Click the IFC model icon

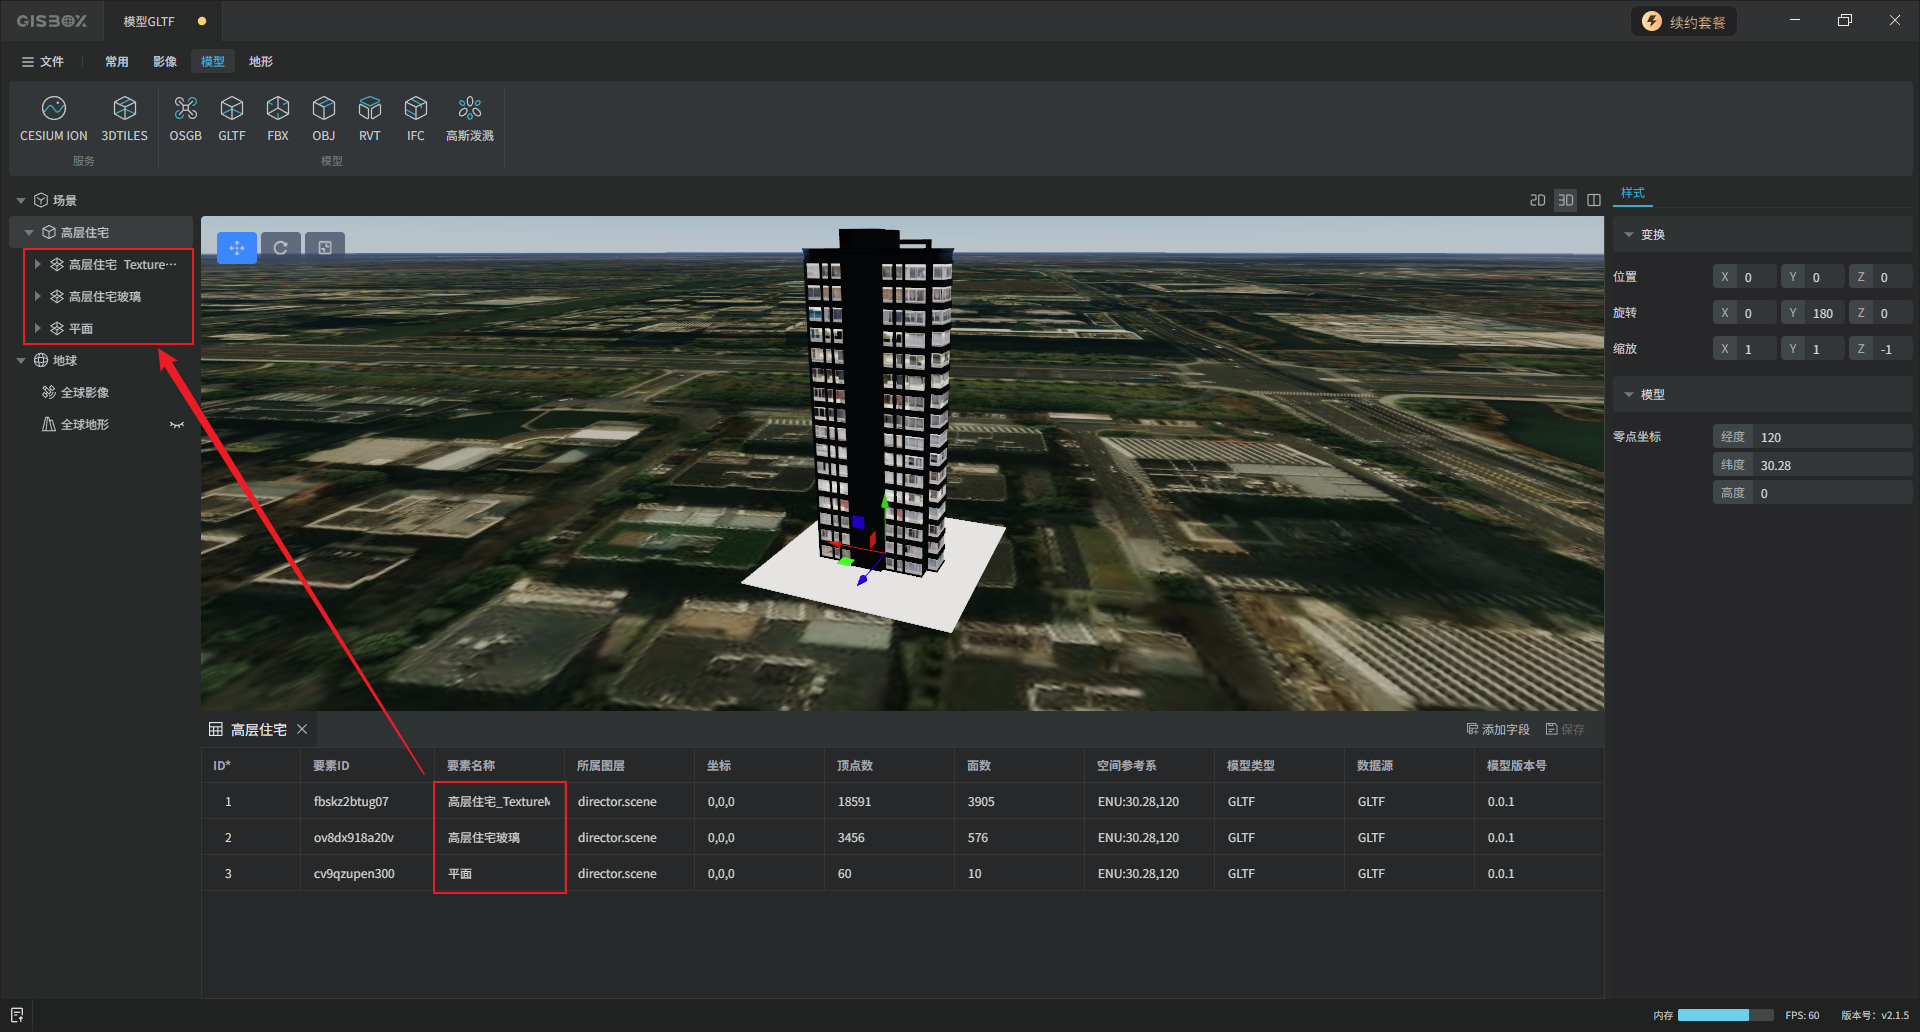click(415, 108)
